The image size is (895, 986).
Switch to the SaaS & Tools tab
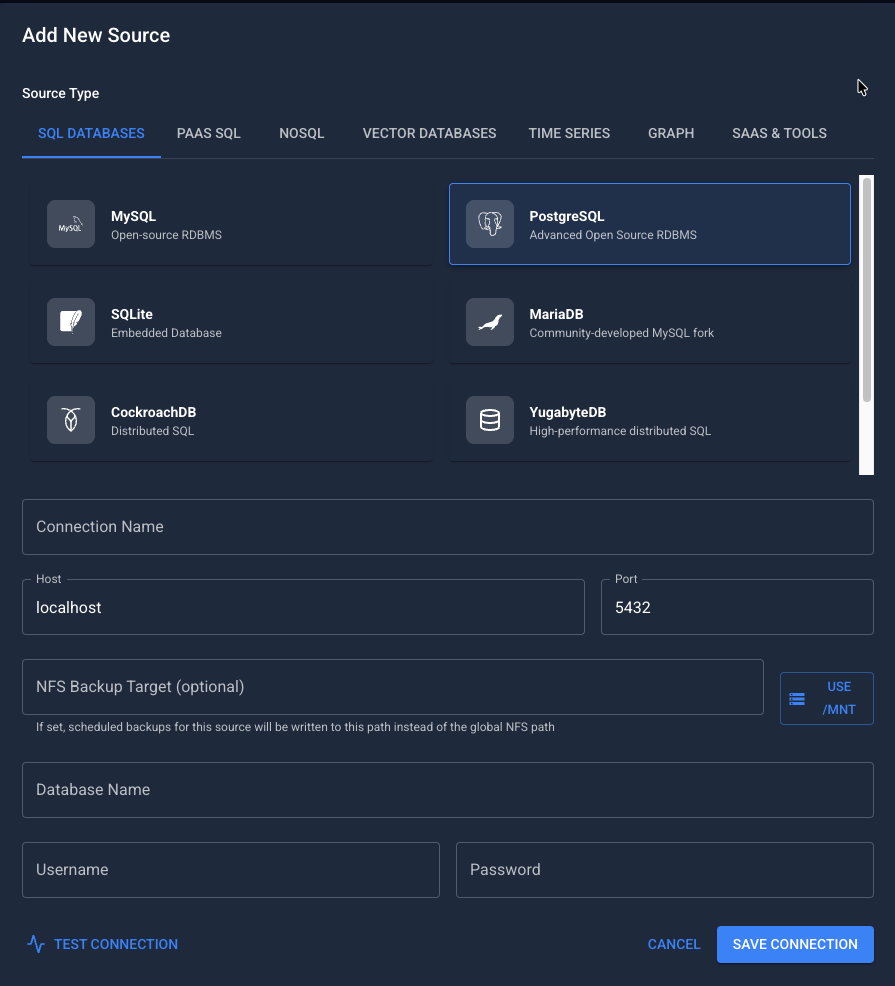click(779, 133)
